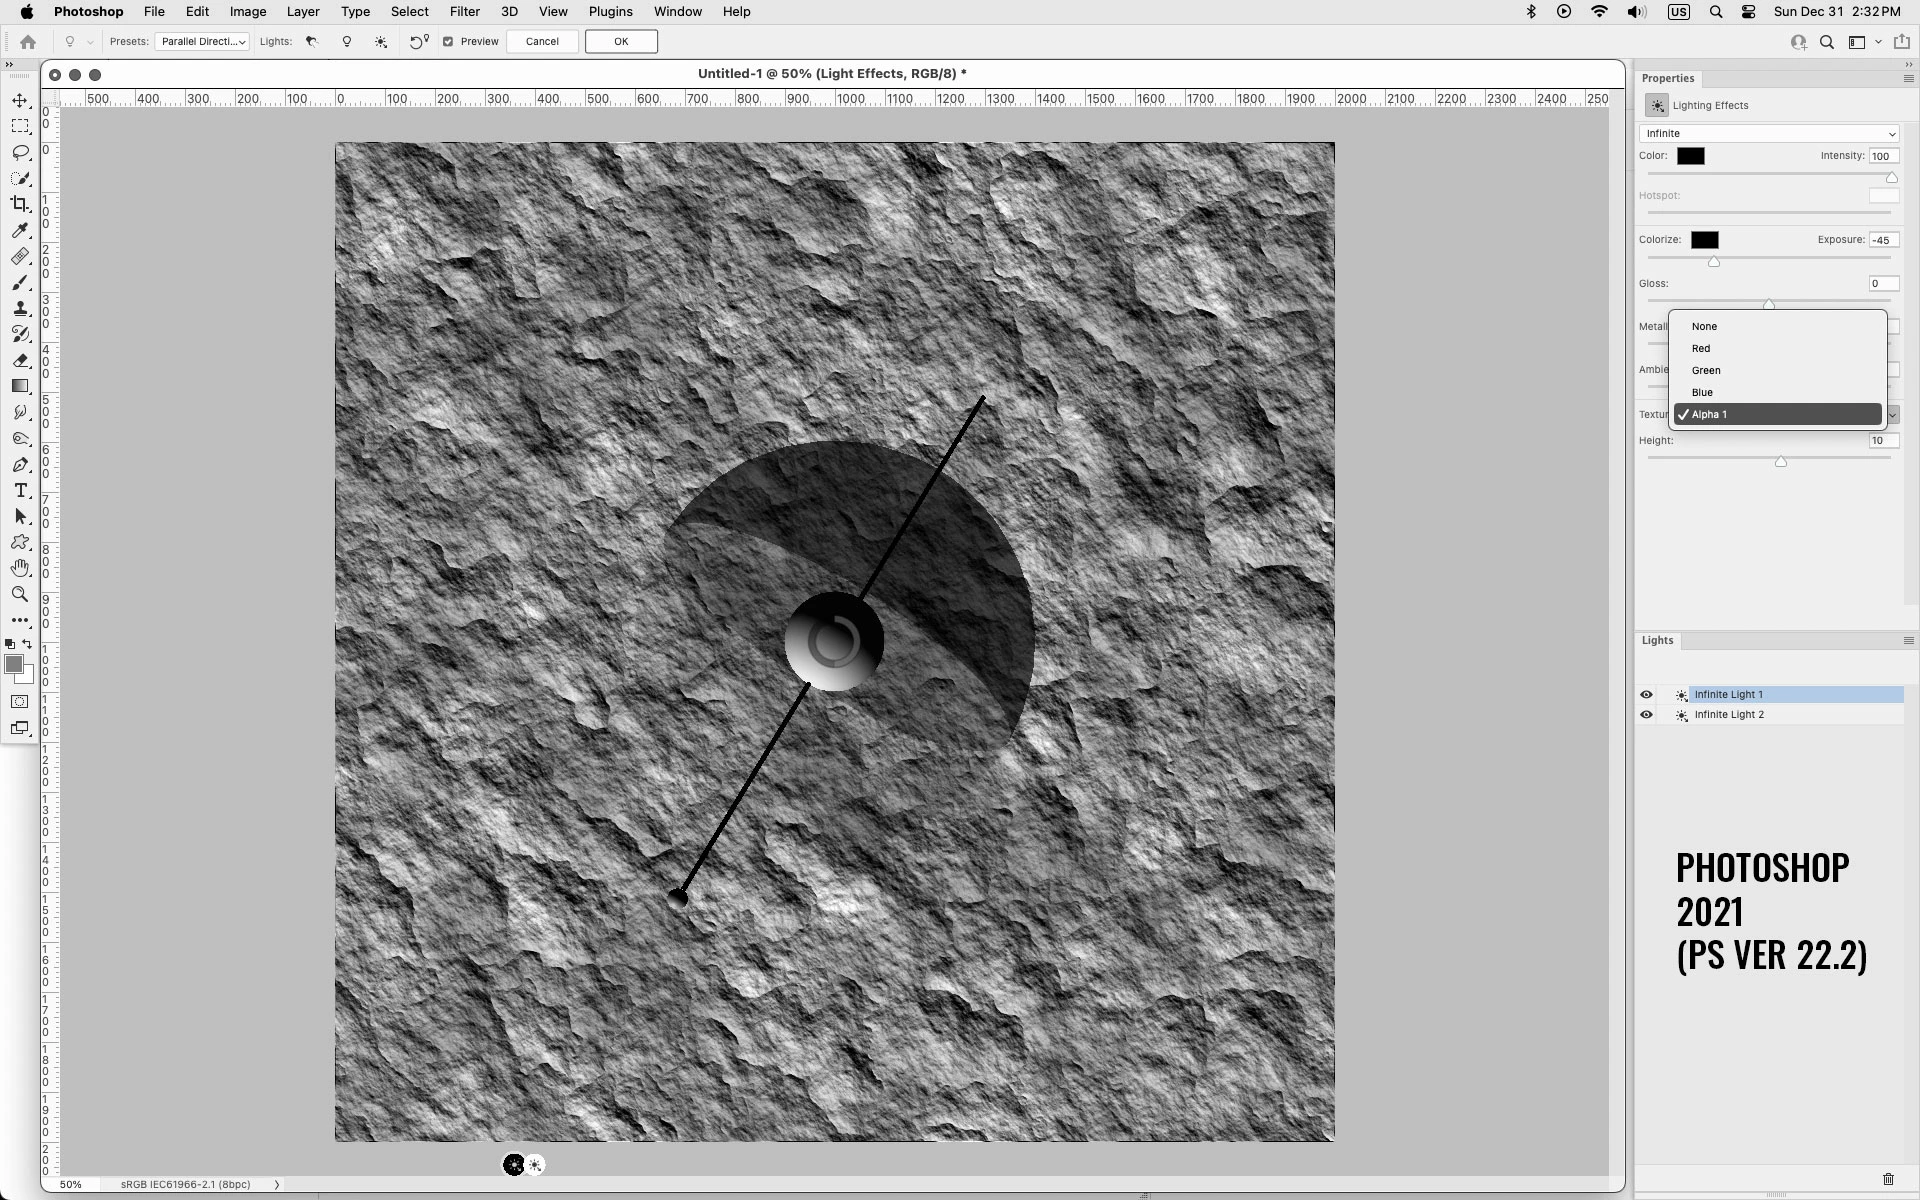1920x1200 pixels.
Task: Delete light using trash icon
Action: (1888, 1179)
